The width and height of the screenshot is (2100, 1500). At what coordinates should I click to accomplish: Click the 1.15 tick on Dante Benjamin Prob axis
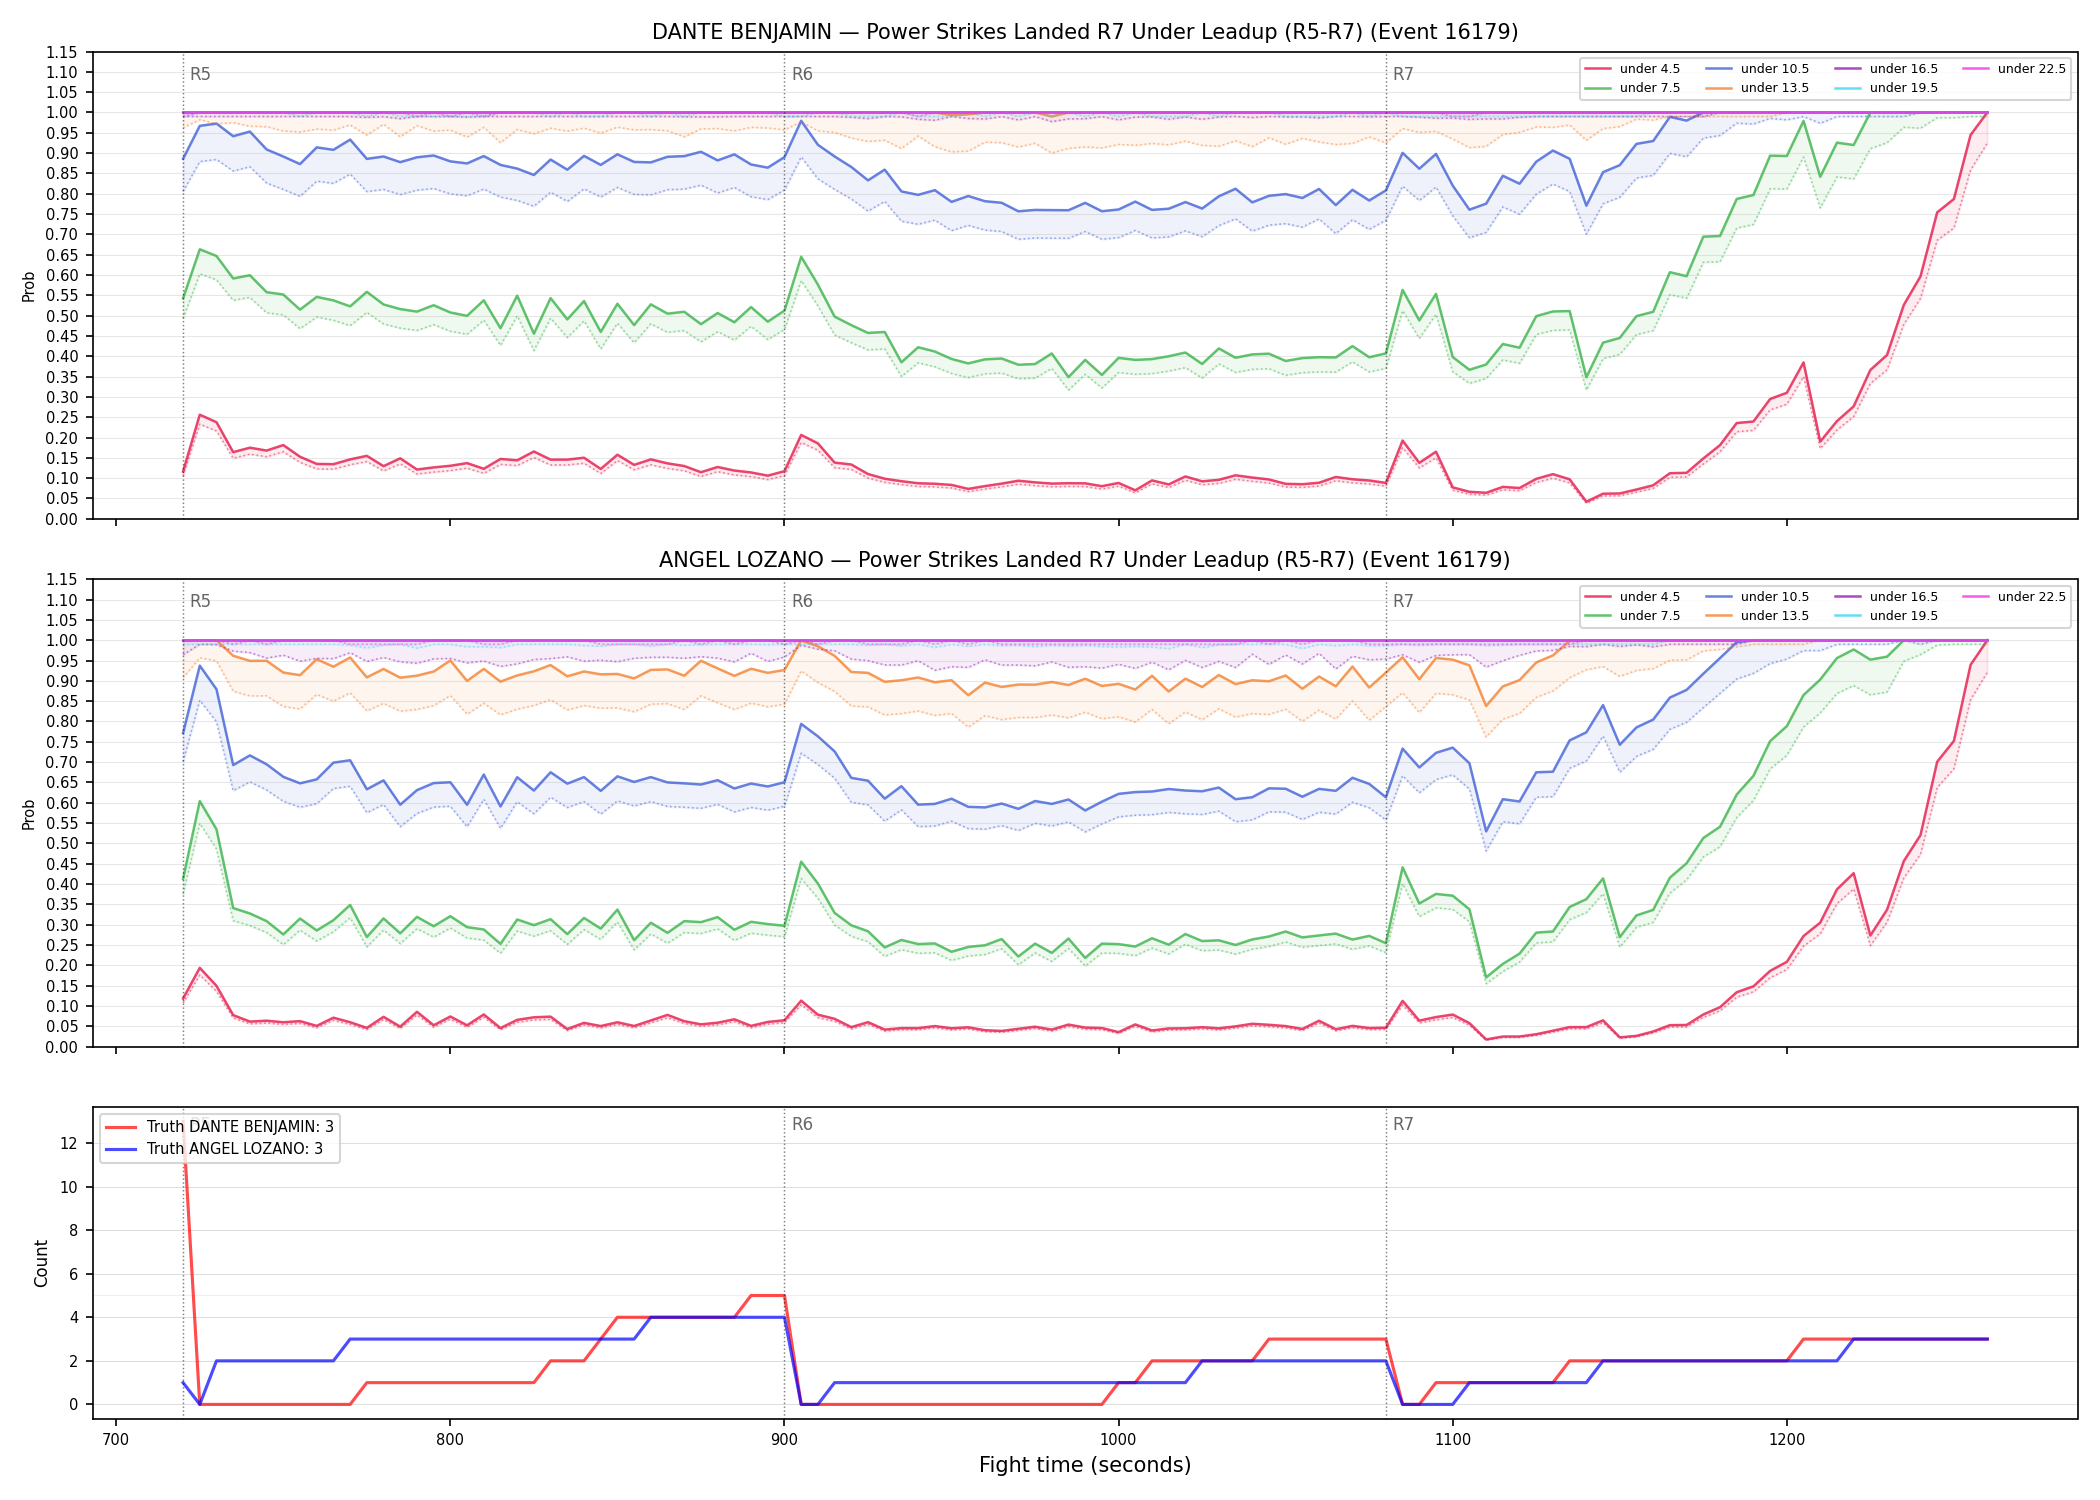(62, 52)
